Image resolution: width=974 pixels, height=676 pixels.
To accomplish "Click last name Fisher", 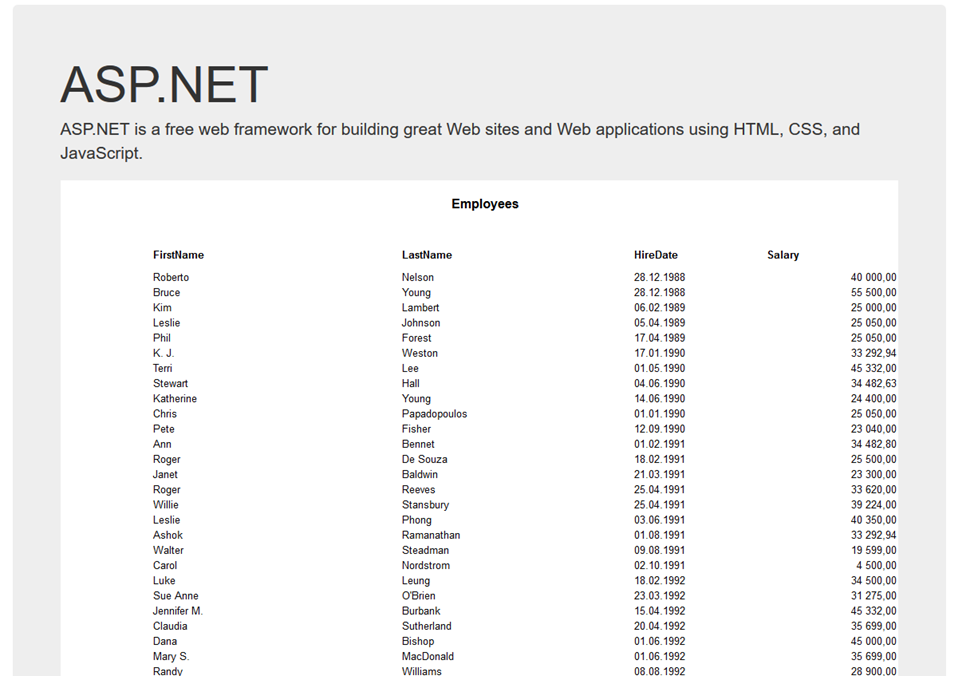I will 416,429.
